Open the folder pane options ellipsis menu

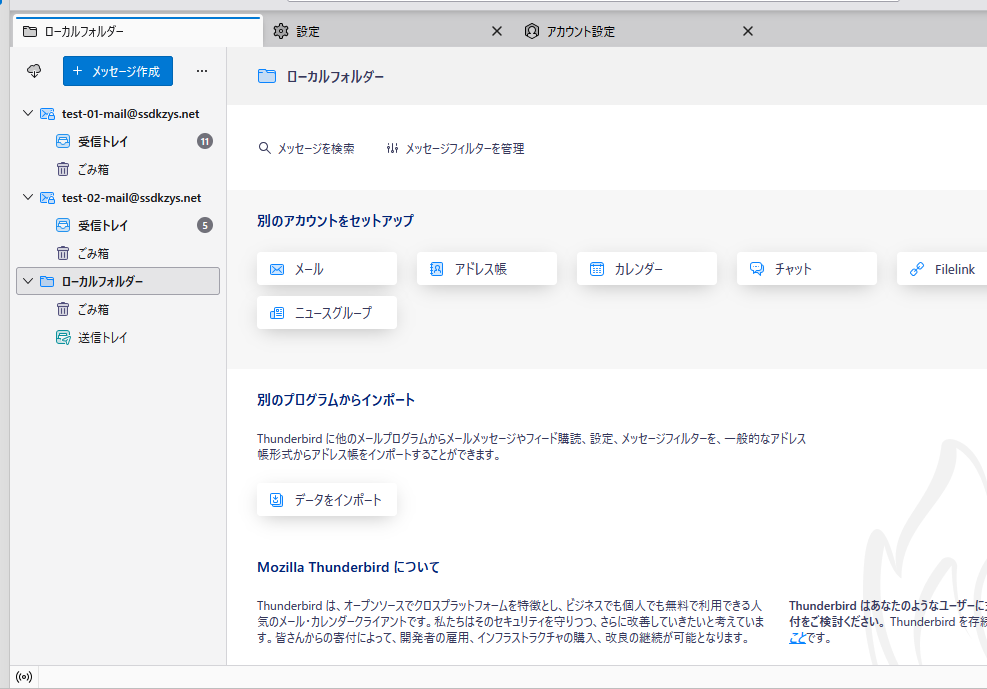(x=202, y=71)
